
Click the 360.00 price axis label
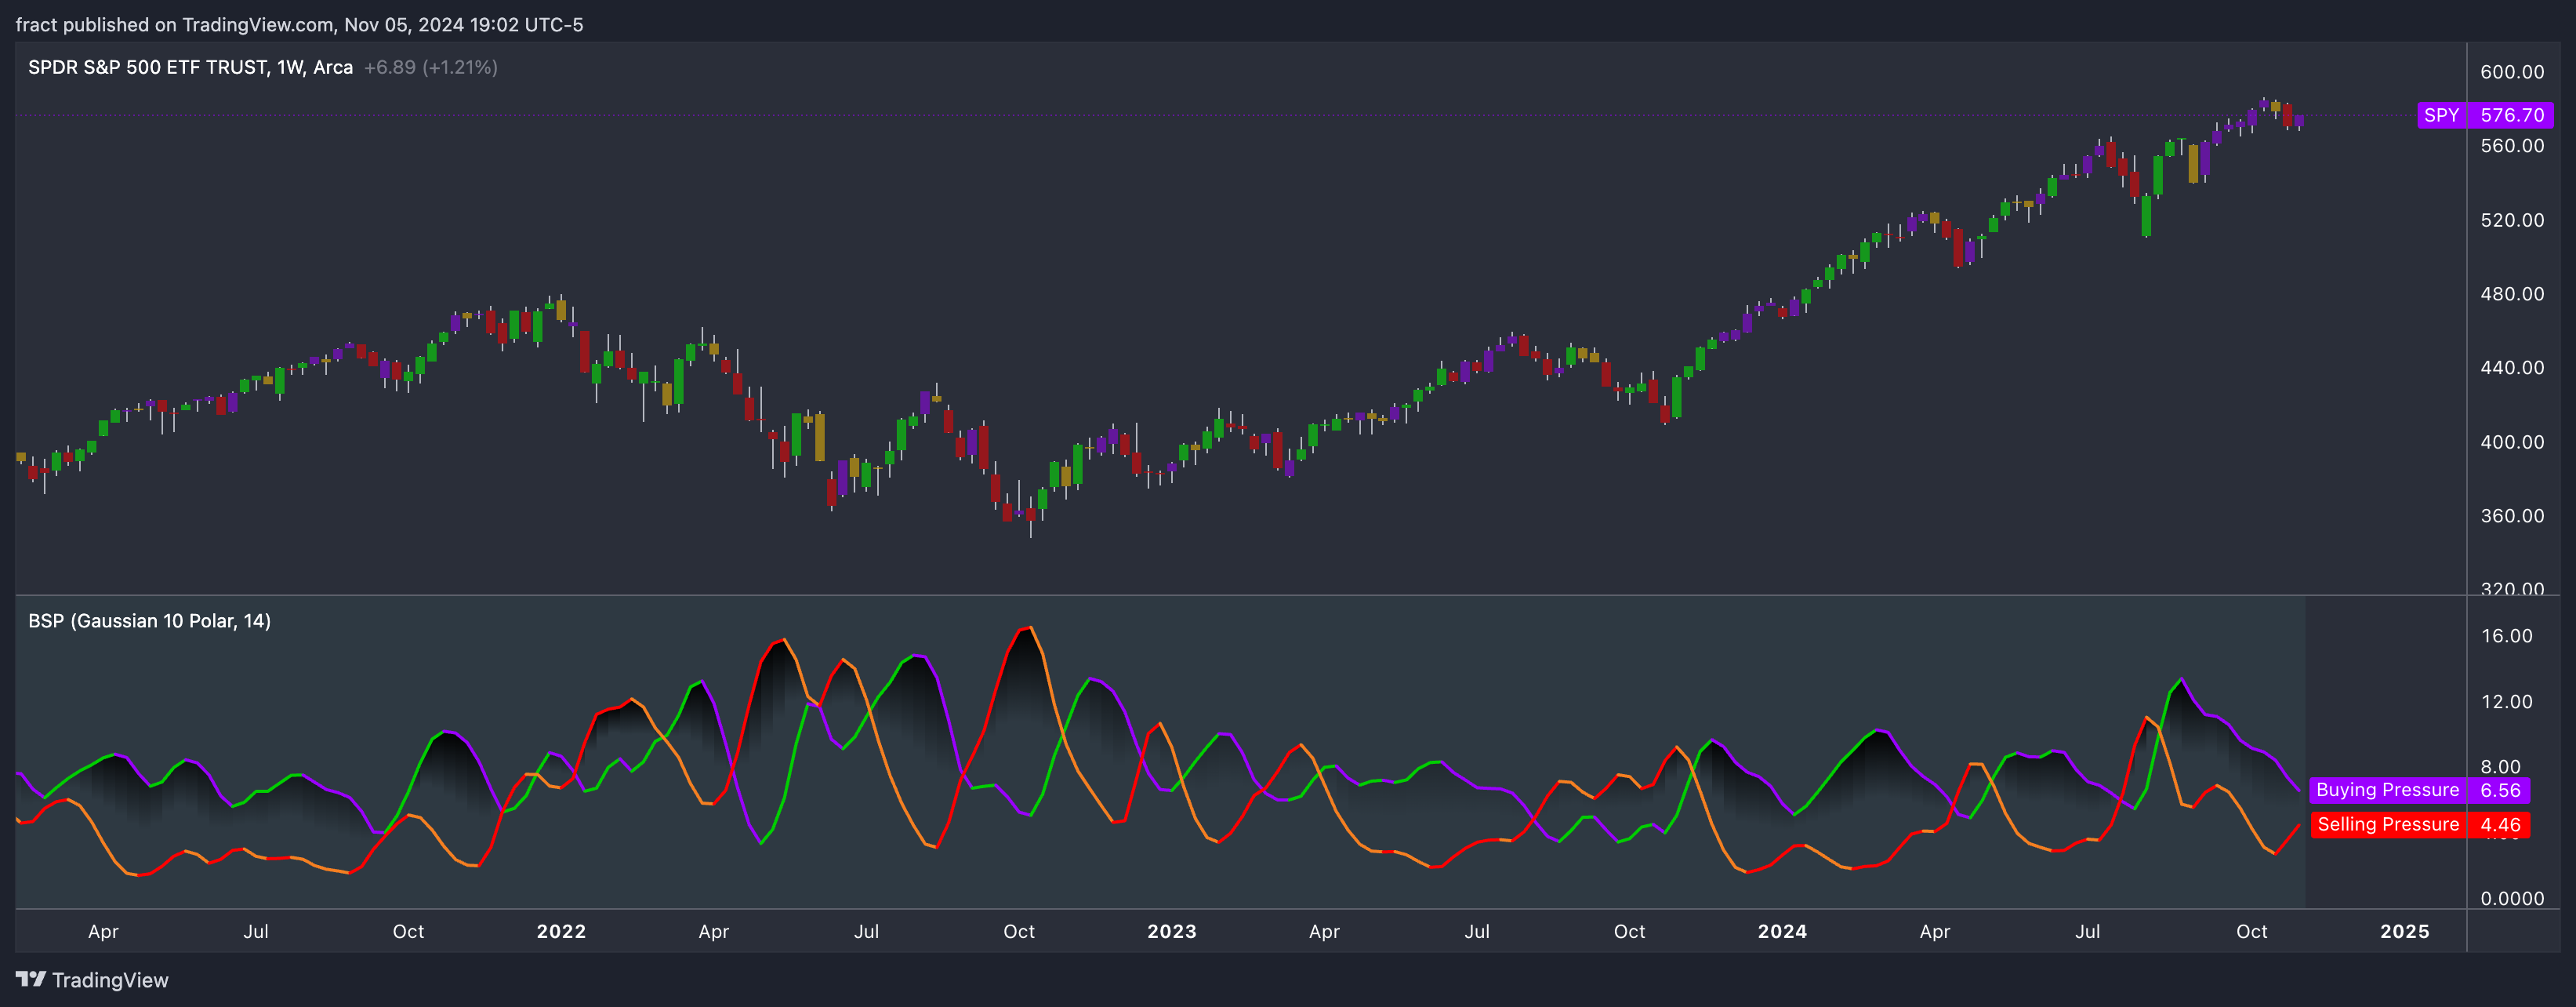(x=2512, y=516)
